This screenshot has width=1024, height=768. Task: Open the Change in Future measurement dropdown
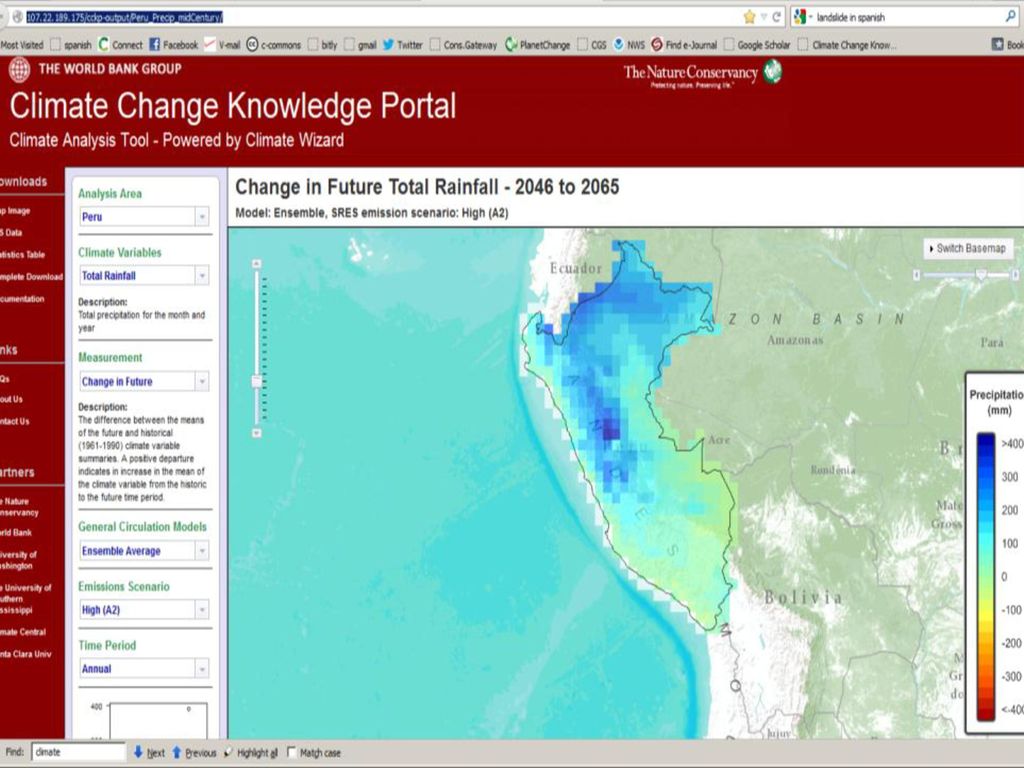coord(144,381)
